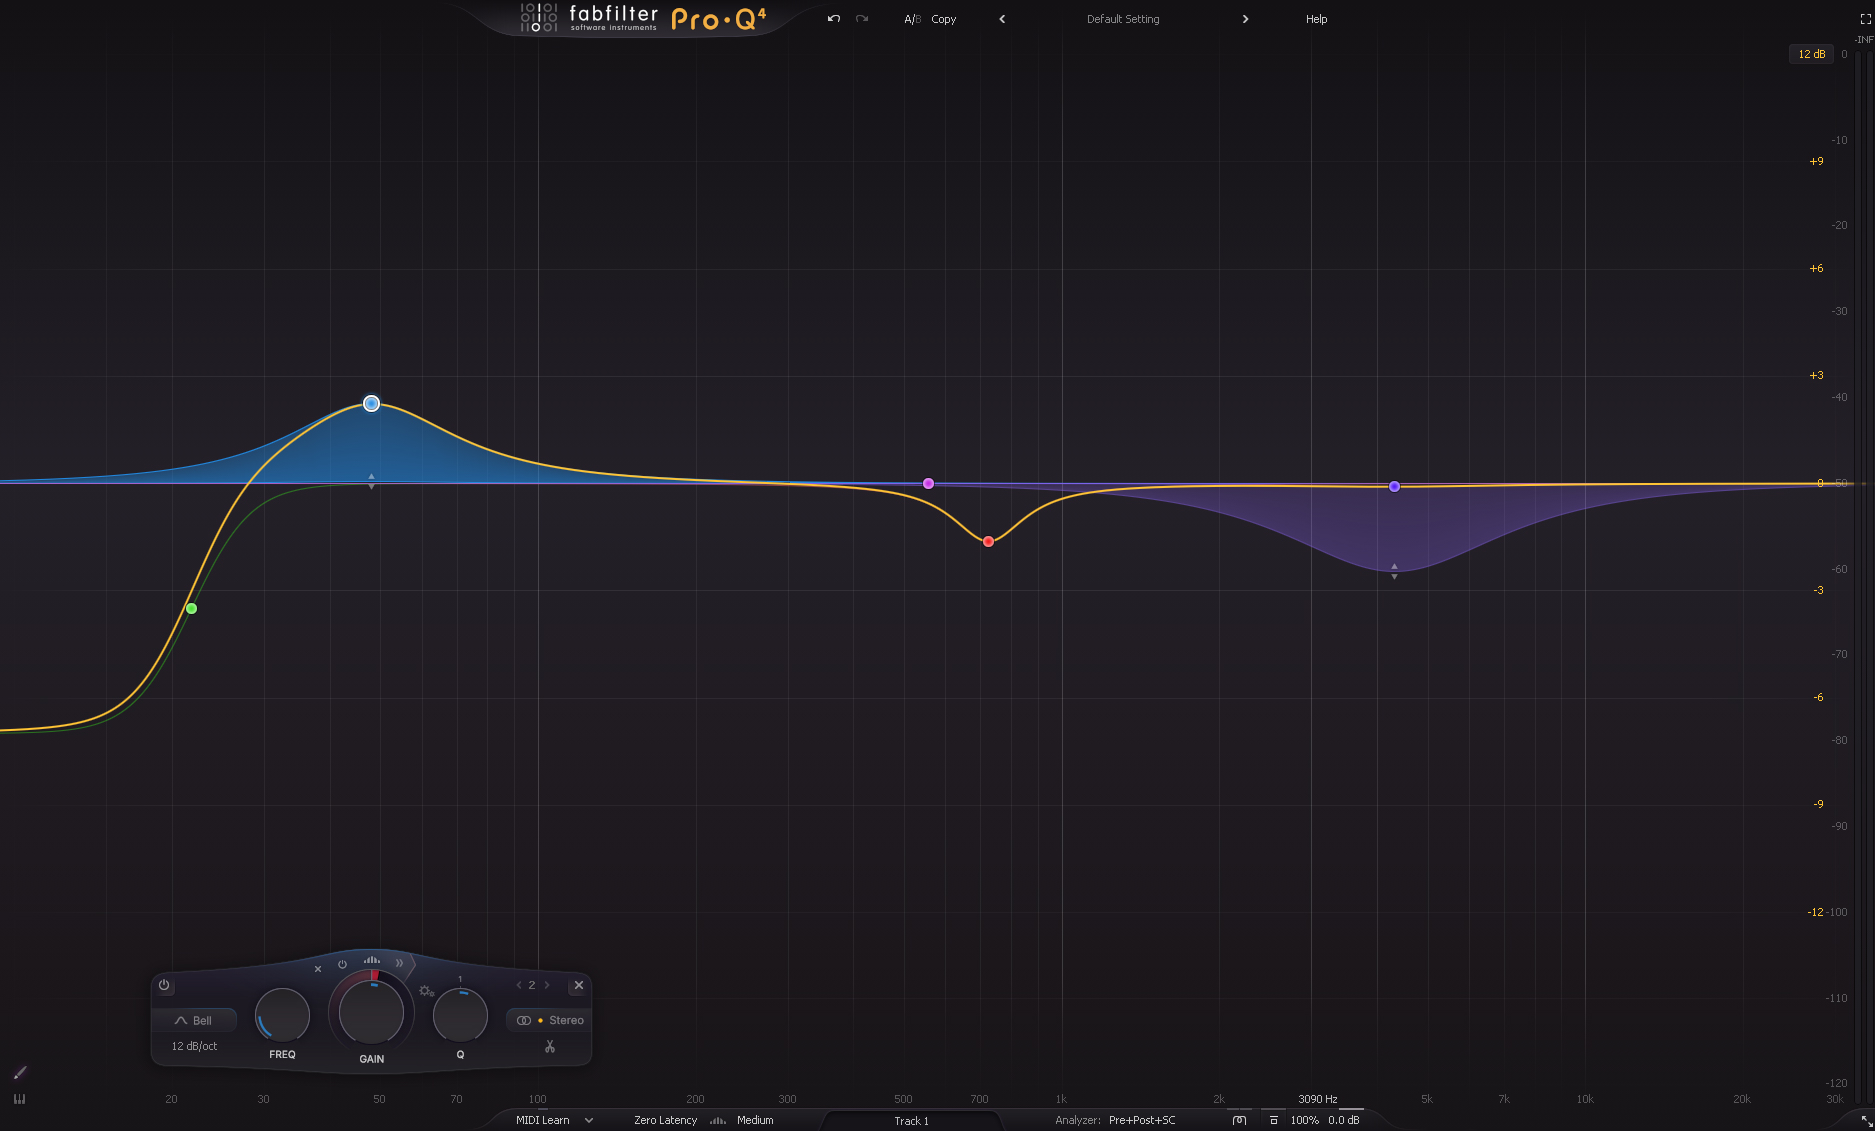Viewport: 1875px width, 1131px height.
Task: Open the 12 dB/oct slope selector
Action: click(x=194, y=1046)
